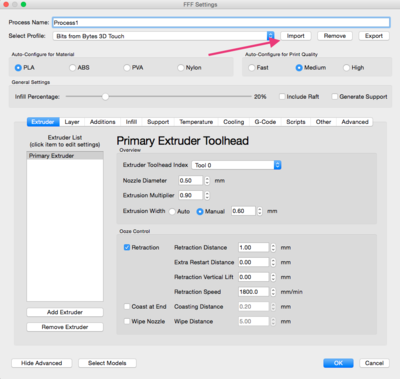
Task: Confirm settings with the OK button
Action: (338, 363)
